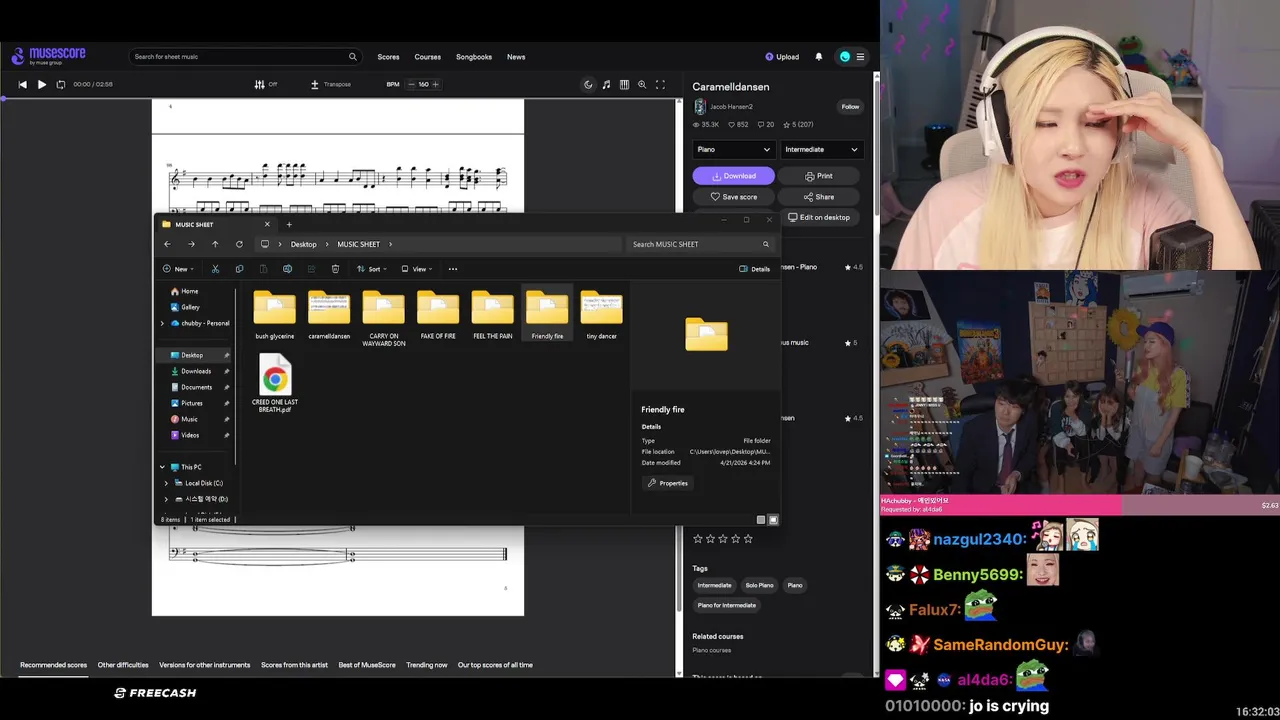
Task: Click the score zoom magnifier icon
Action: coord(642,84)
